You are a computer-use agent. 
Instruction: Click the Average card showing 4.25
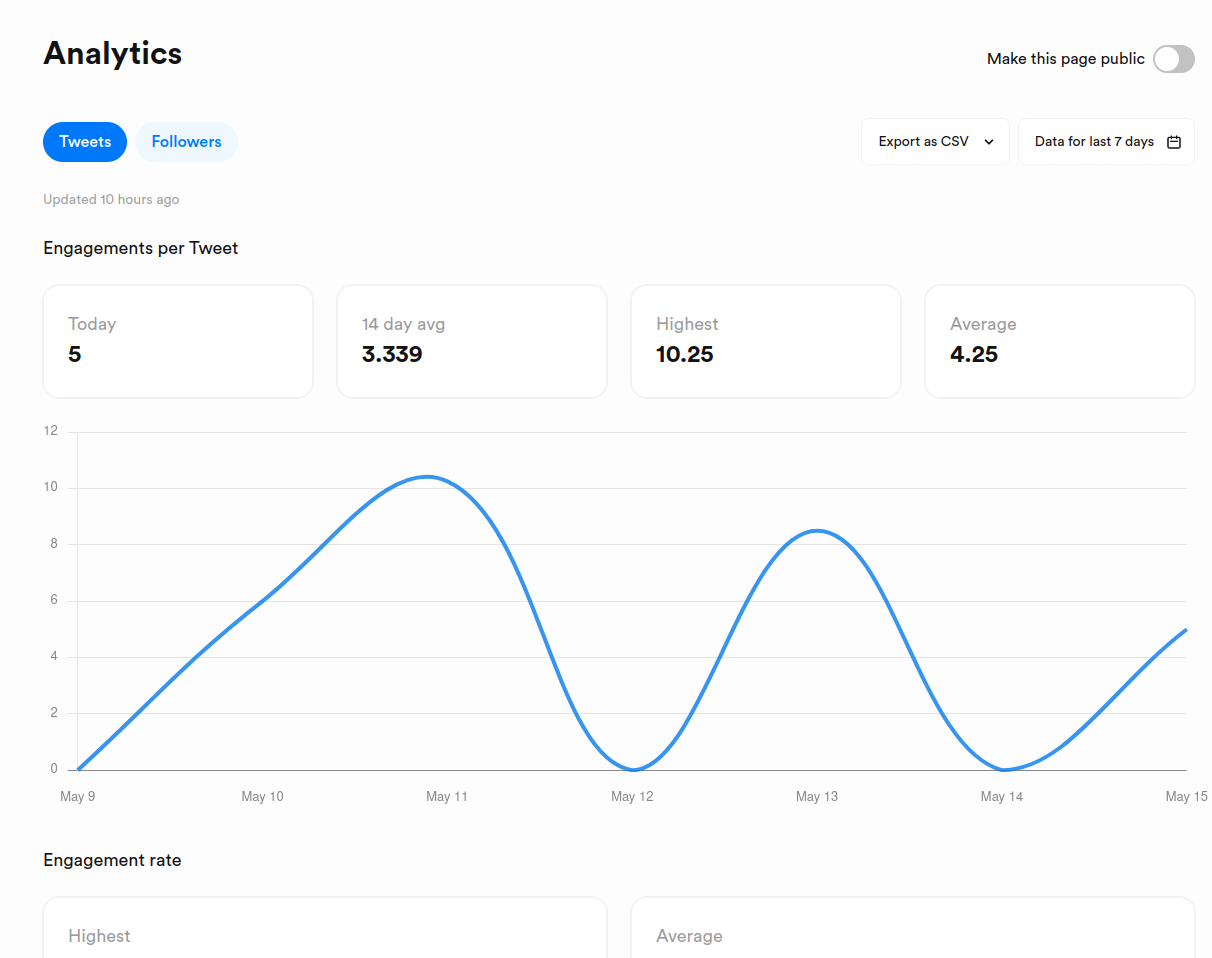coord(1059,340)
